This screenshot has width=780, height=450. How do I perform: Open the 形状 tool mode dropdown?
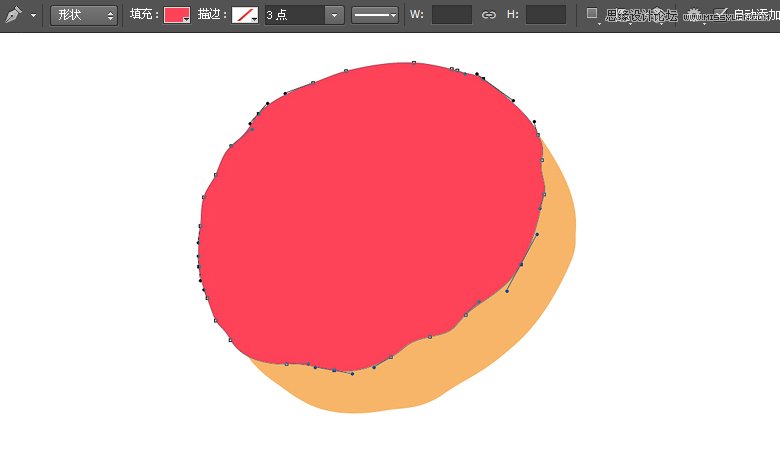click(x=84, y=15)
